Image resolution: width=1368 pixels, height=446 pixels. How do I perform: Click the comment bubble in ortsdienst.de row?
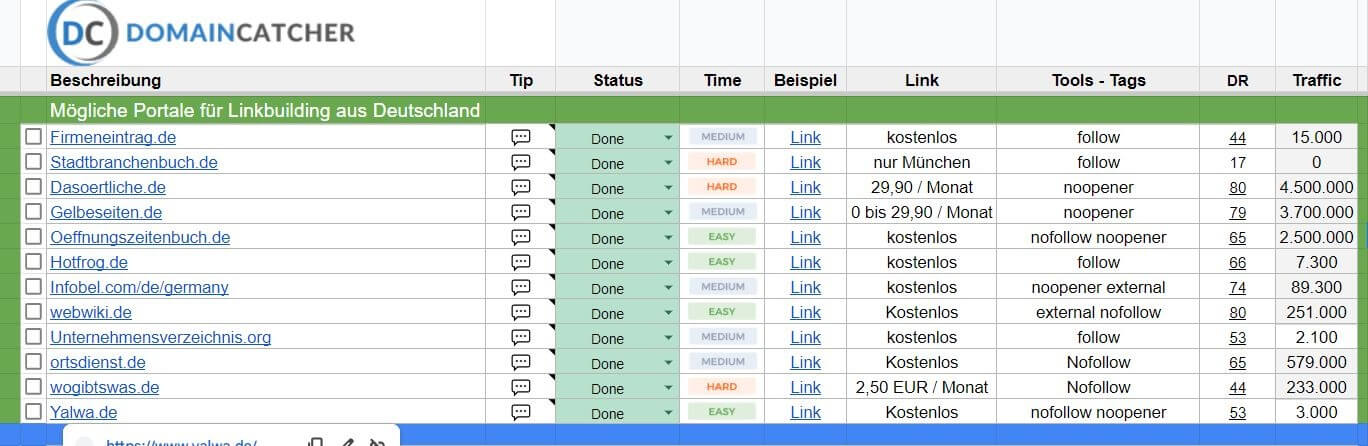tap(520, 362)
